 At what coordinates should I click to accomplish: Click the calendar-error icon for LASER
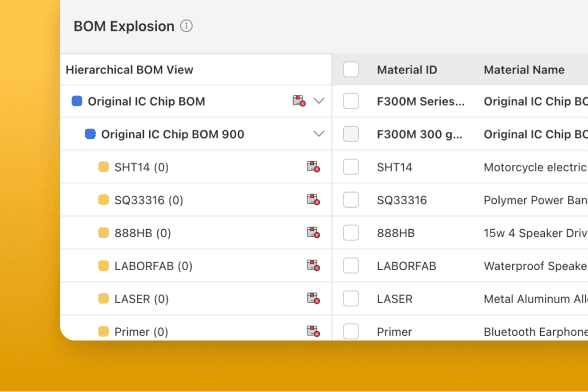pyautogui.click(x=313, y=299)
